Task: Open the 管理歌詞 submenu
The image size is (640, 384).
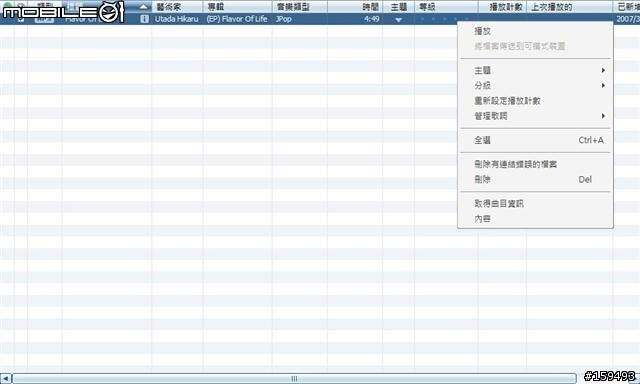Action: [535, 116]
